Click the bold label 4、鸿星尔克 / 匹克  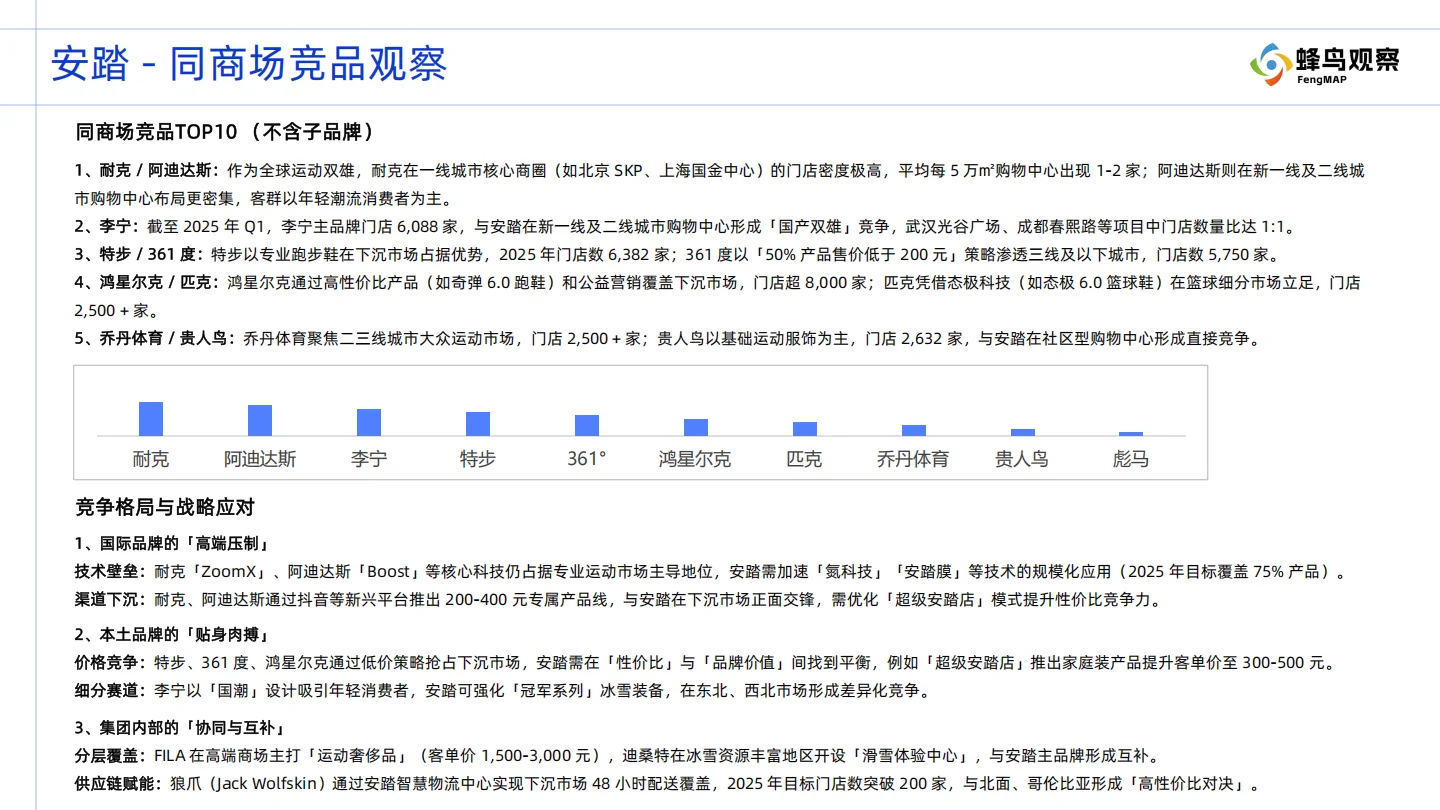[146, 283]
